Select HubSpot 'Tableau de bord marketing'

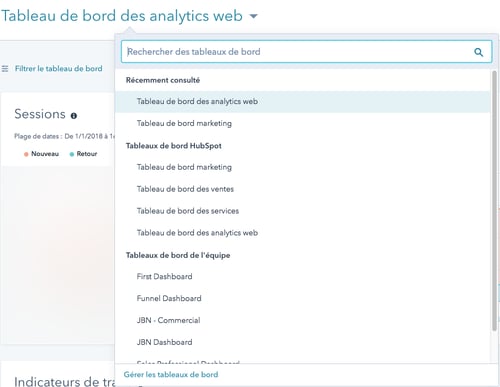303,167
